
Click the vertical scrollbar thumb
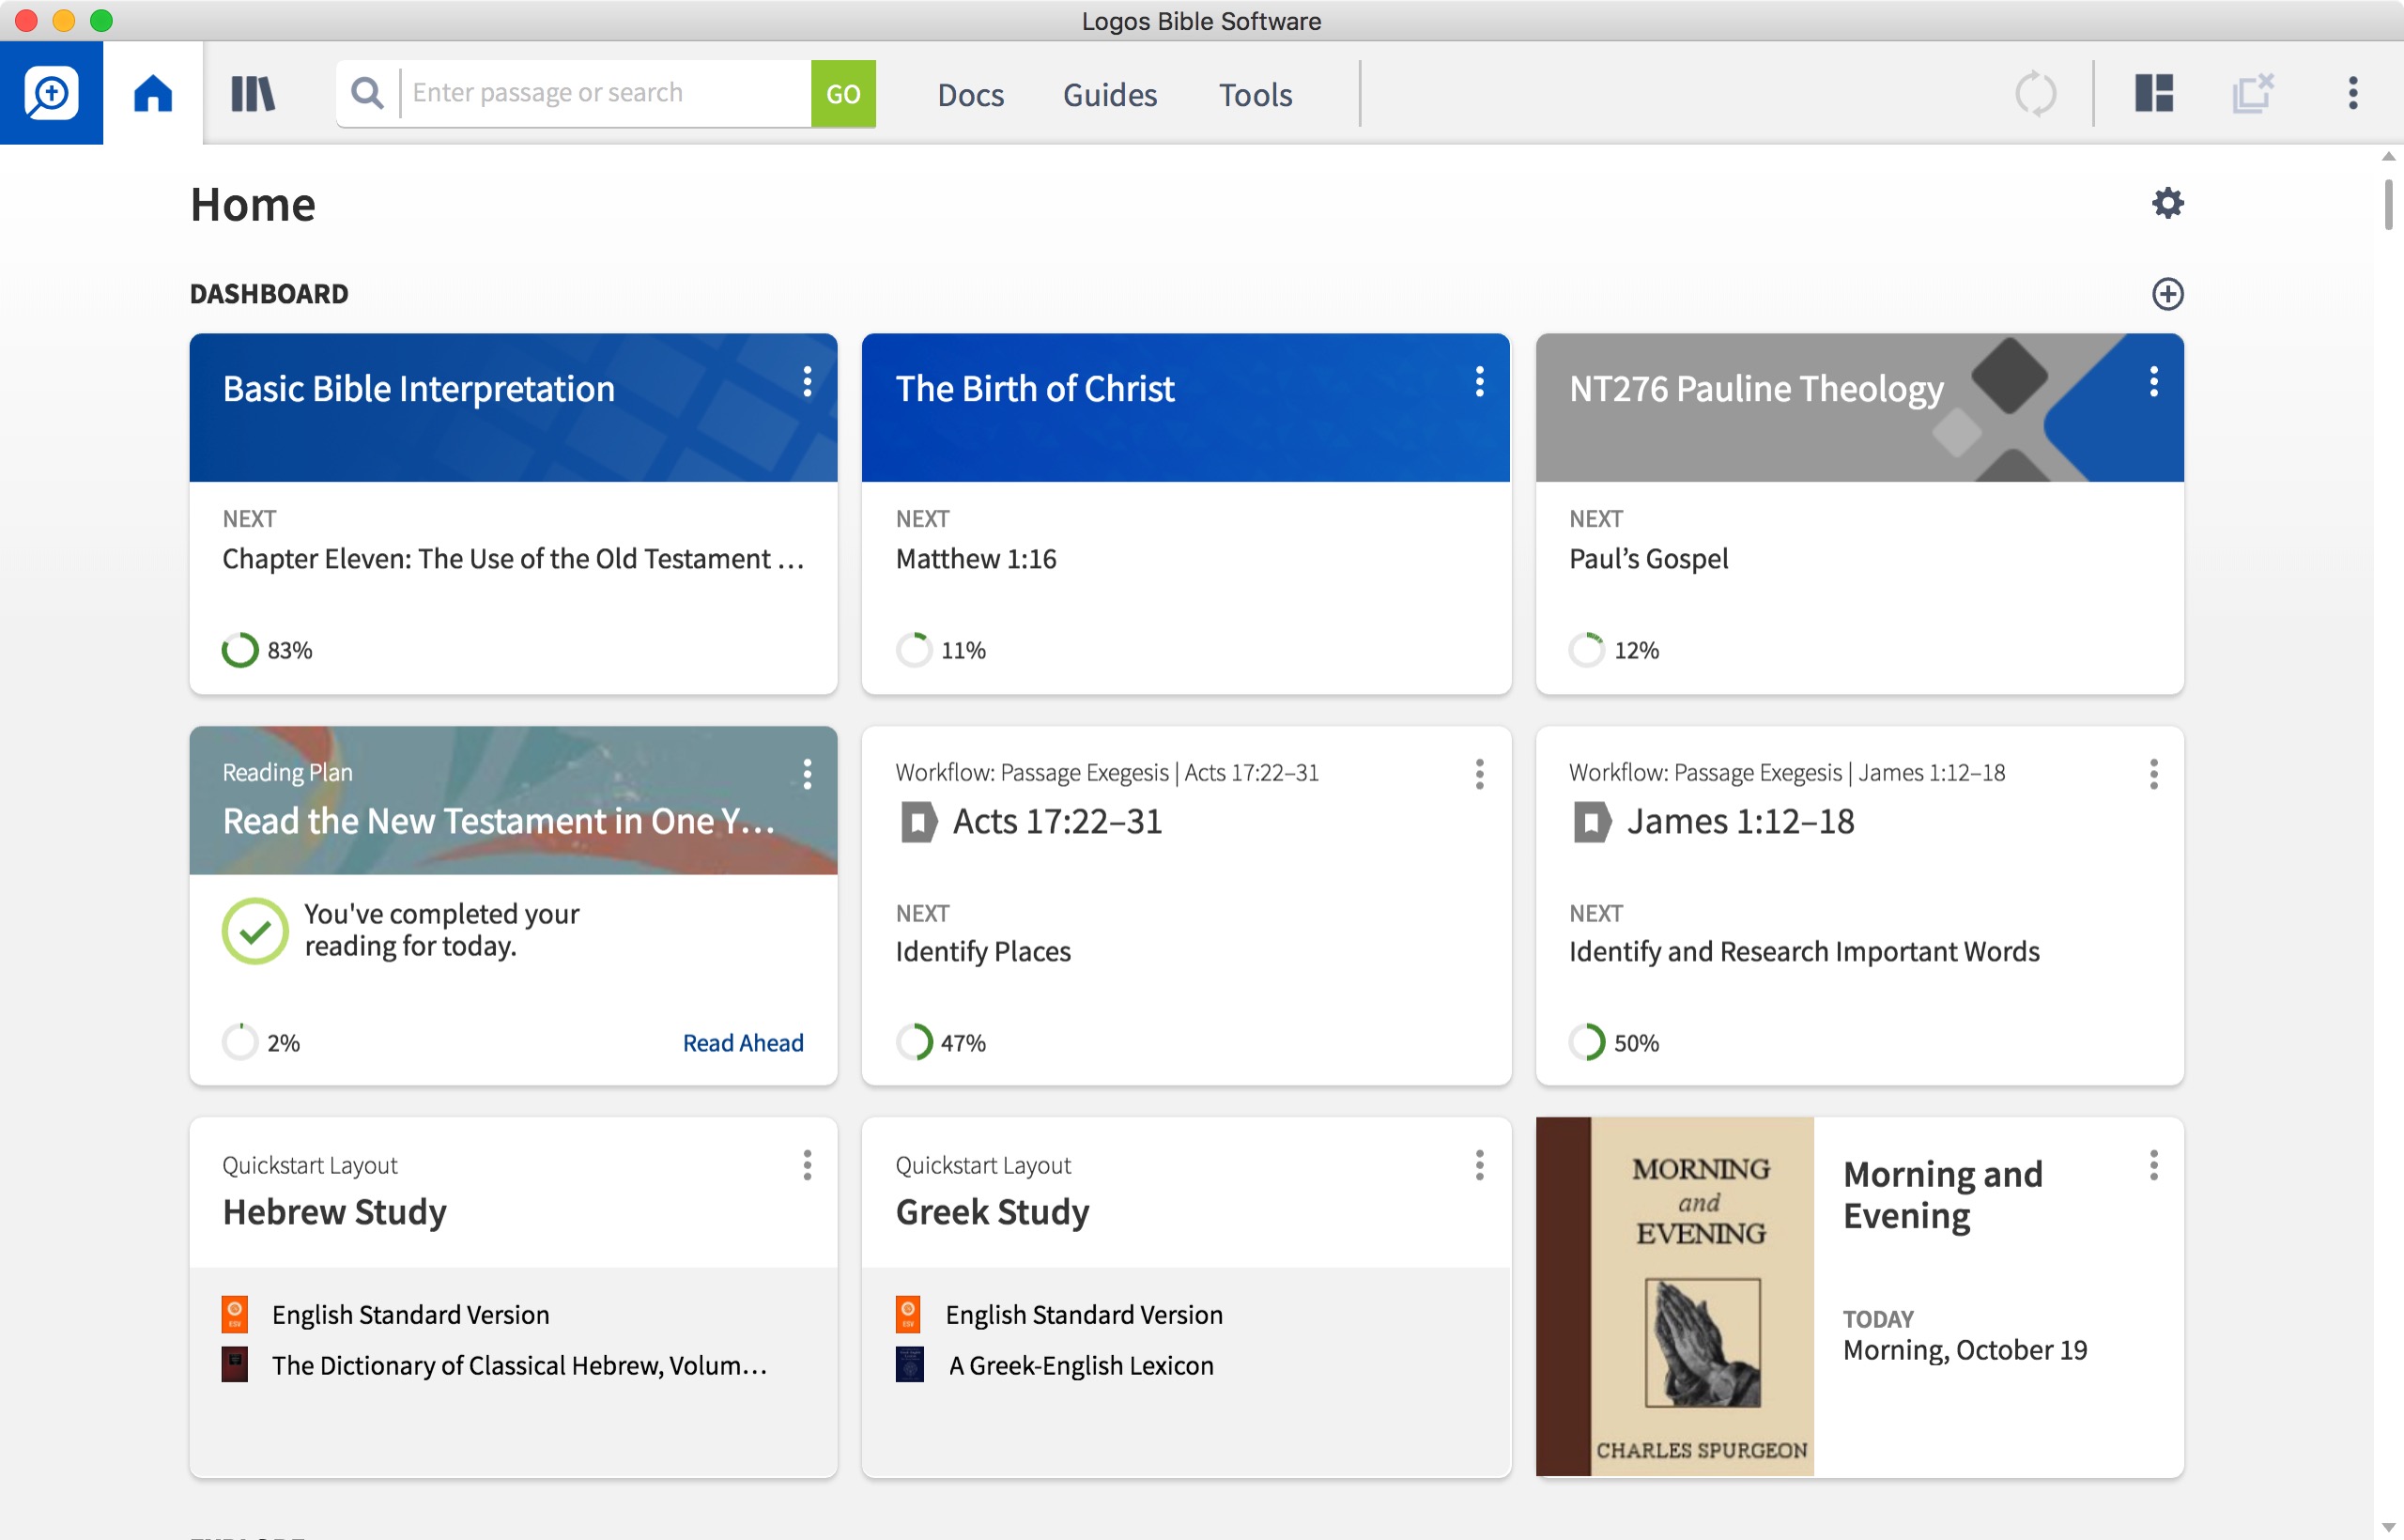[x=2388, y=204]
